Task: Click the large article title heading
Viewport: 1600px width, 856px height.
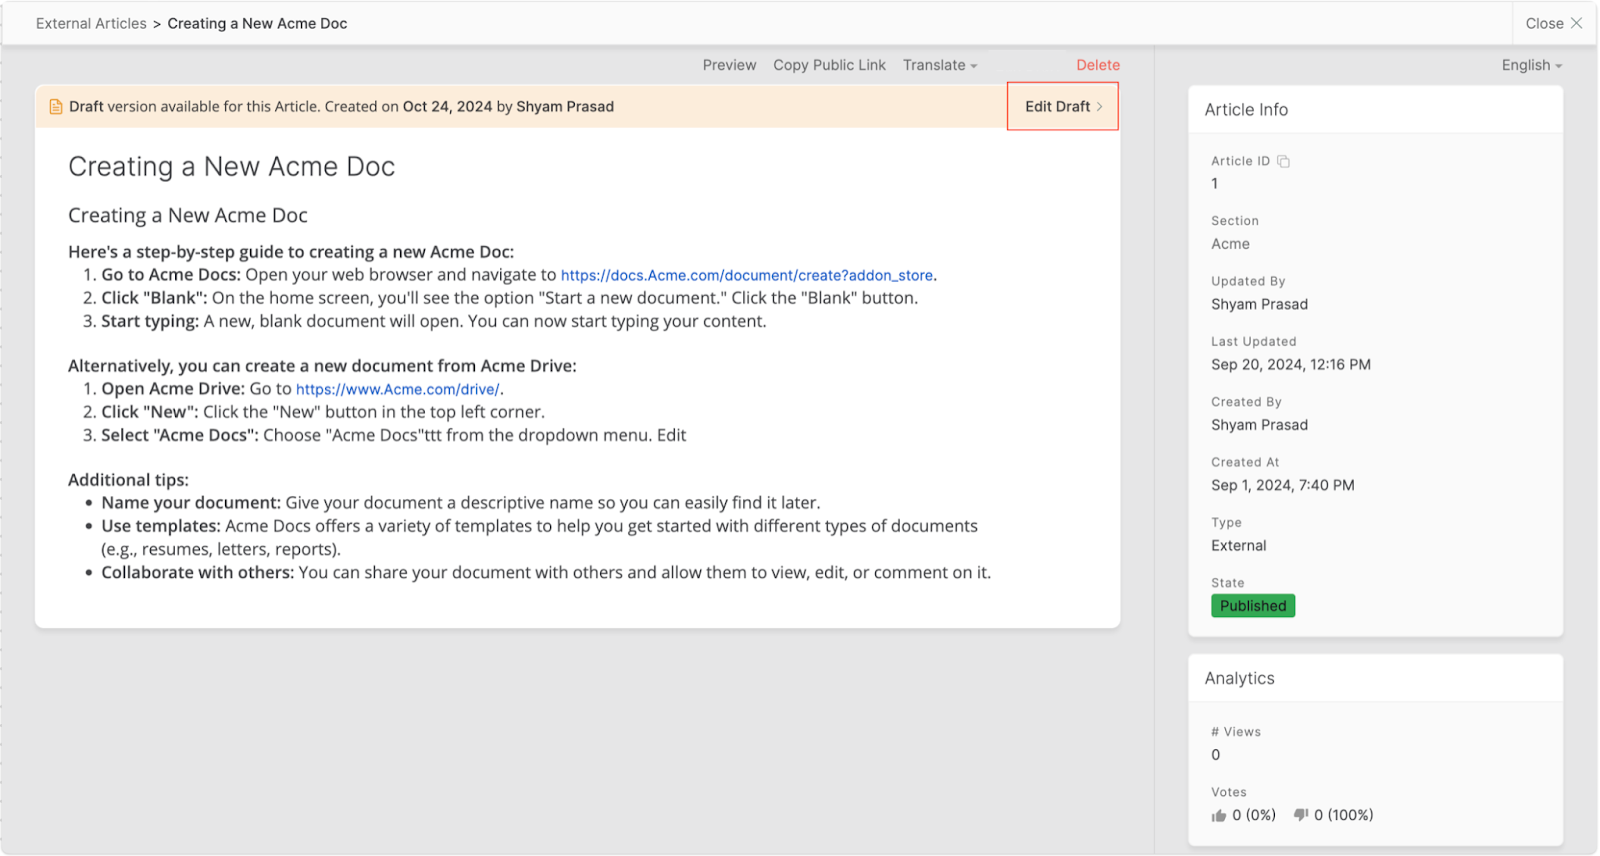Action: click(231, 166)
